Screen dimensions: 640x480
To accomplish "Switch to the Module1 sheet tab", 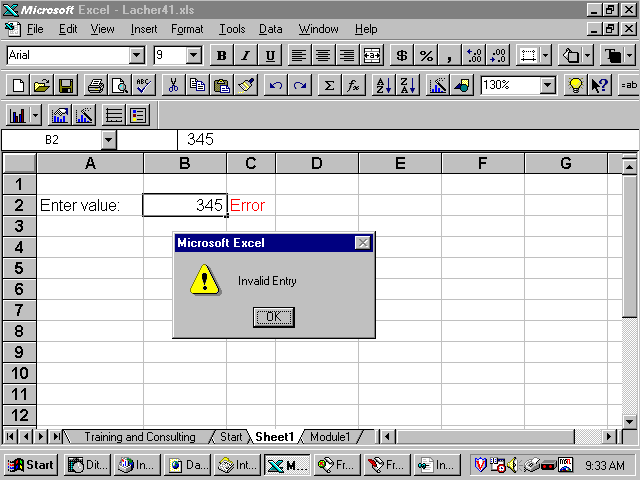I will (330, 437).
